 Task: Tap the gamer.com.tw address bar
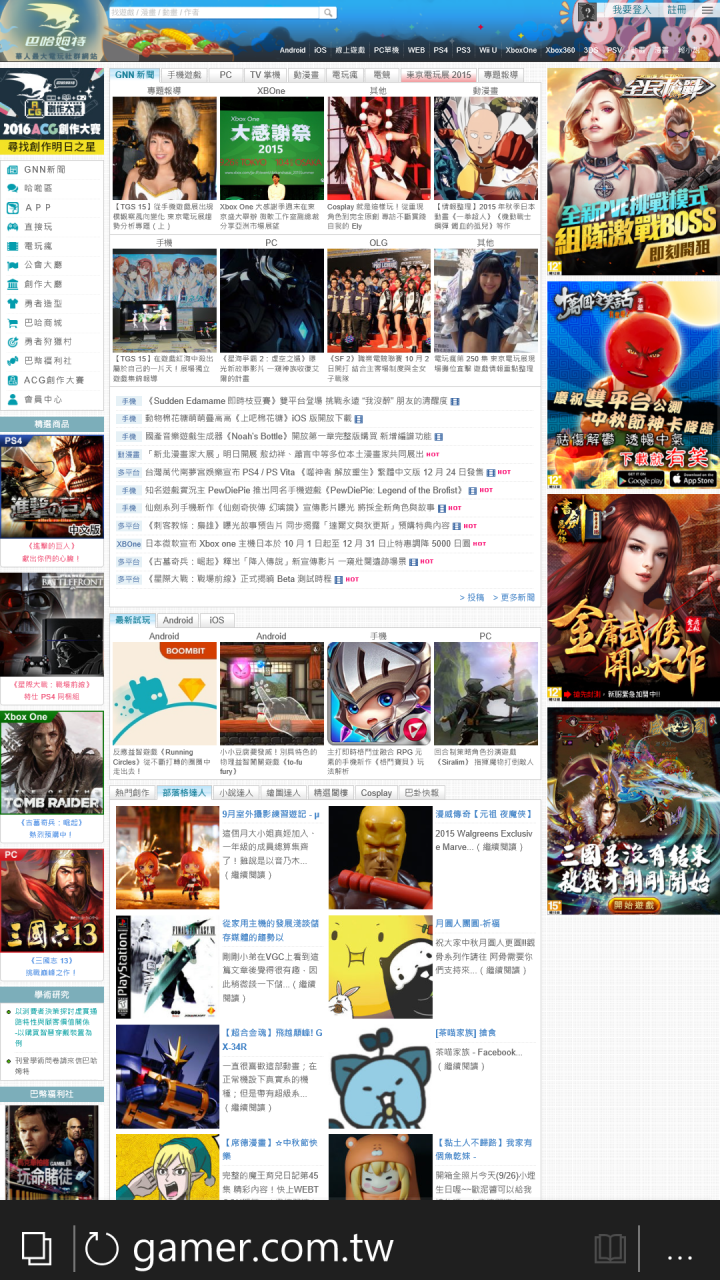pos(263,1248)
